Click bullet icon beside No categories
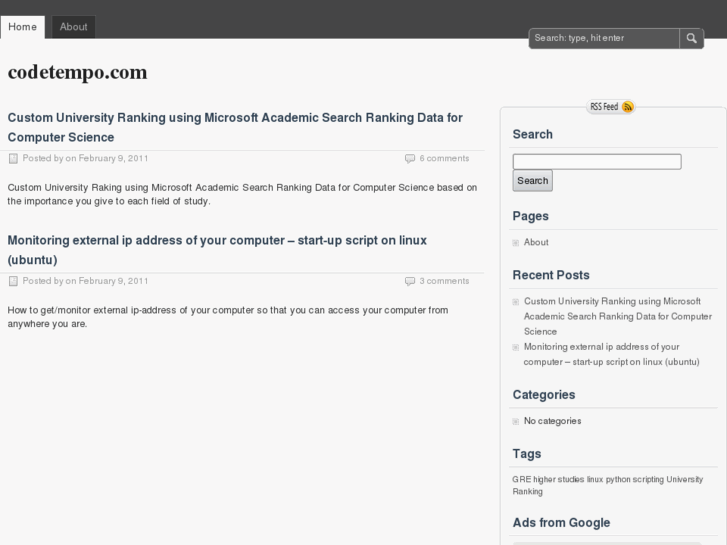This screenshot has height=545, width=727. click(516, 421)
